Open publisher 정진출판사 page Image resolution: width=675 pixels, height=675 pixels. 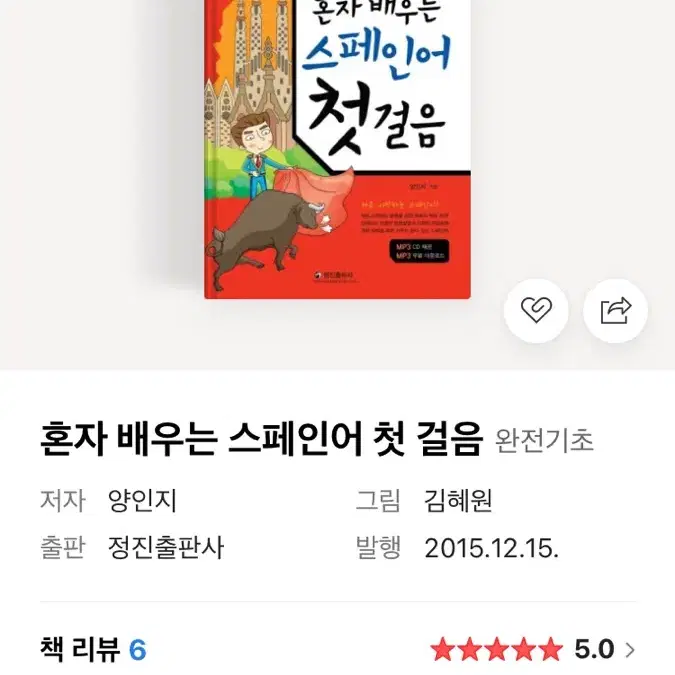click(x=166, y=548)
